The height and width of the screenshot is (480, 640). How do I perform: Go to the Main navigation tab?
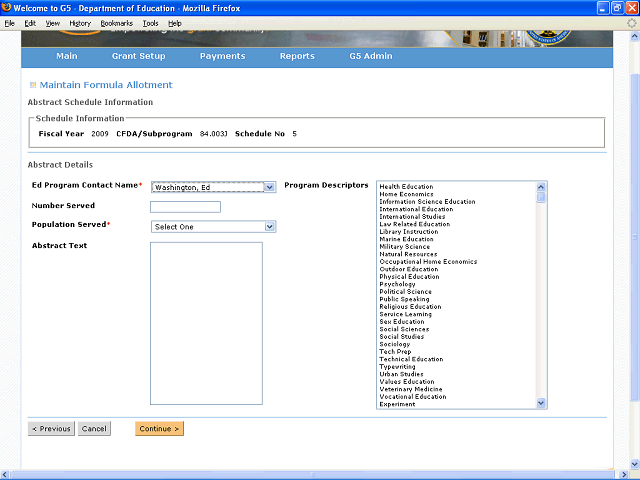point(67,56)
